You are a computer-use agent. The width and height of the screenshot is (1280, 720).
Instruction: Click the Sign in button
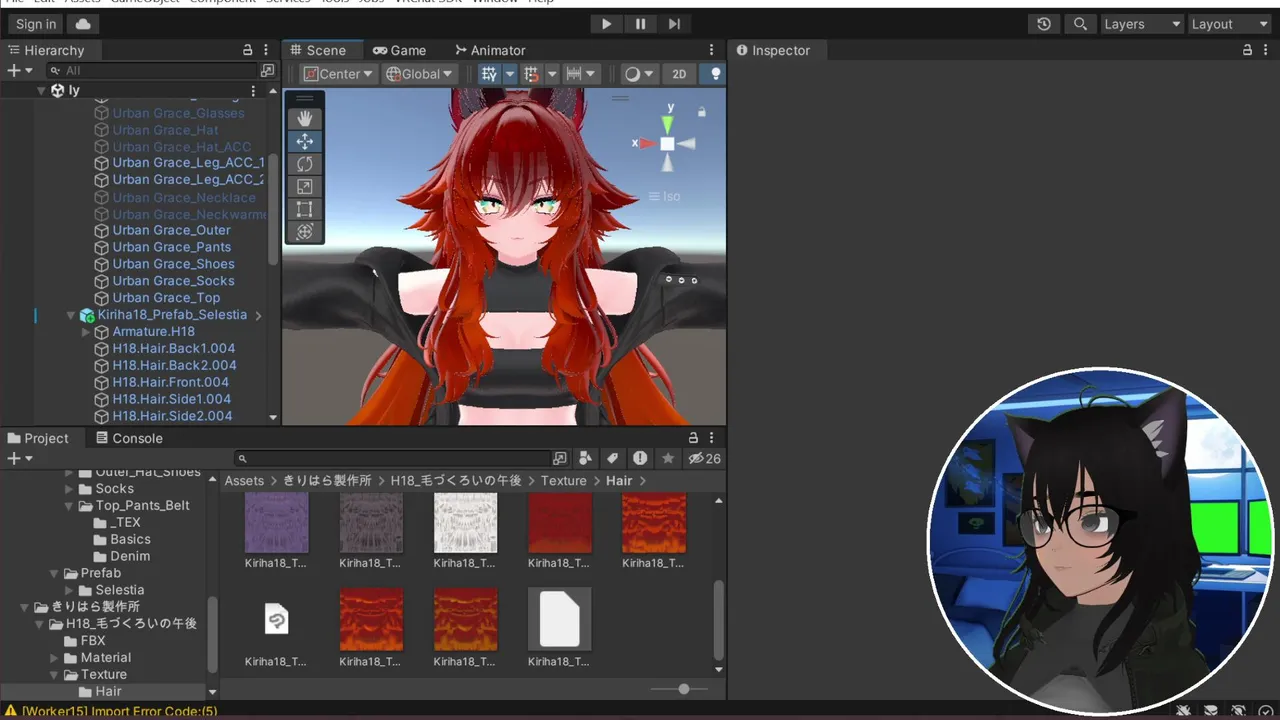click(x=36, y=24)
